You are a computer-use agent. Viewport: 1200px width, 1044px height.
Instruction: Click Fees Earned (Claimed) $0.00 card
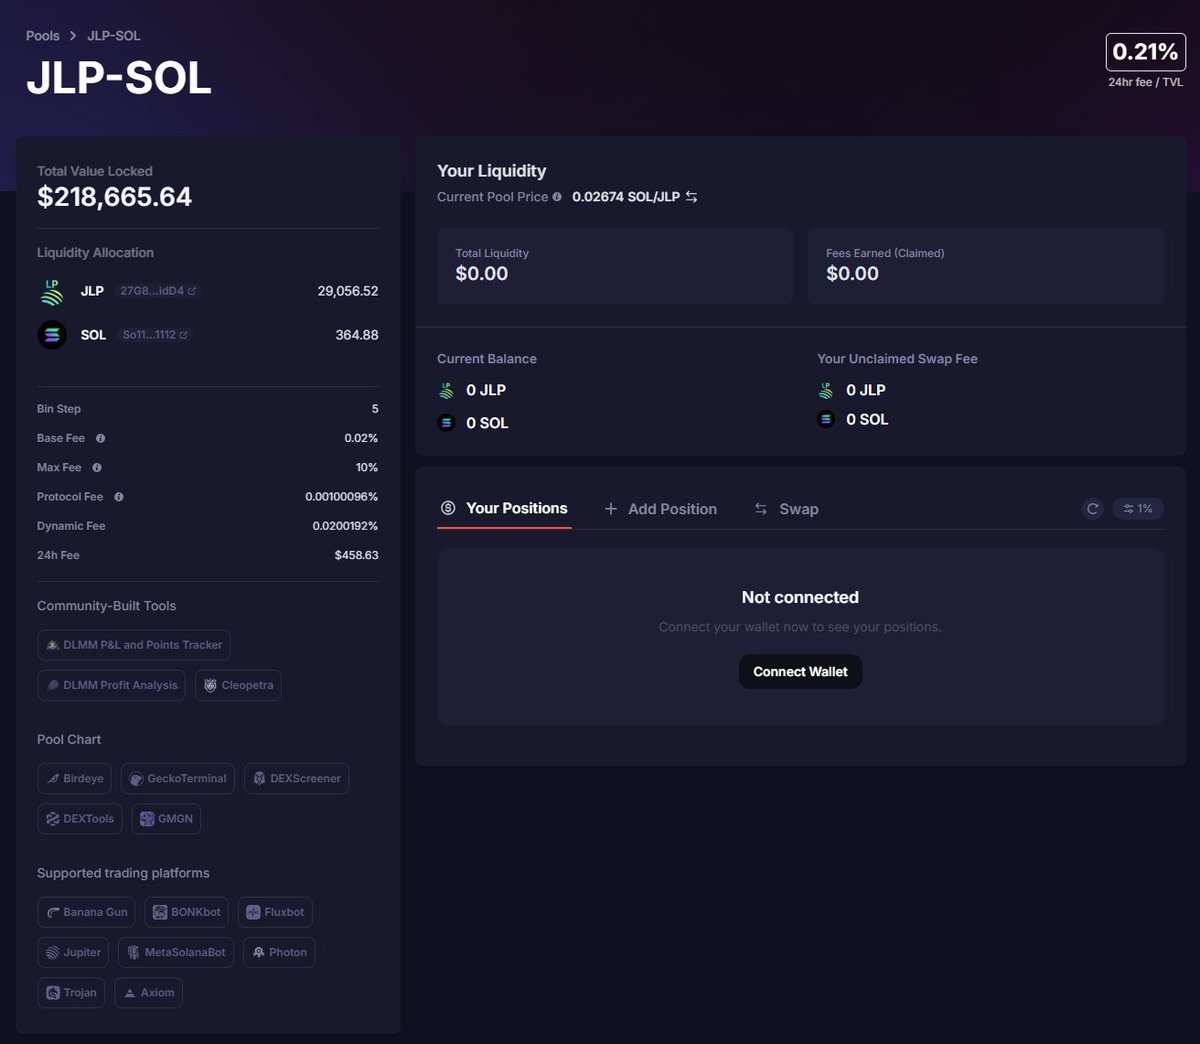point(986,266)
